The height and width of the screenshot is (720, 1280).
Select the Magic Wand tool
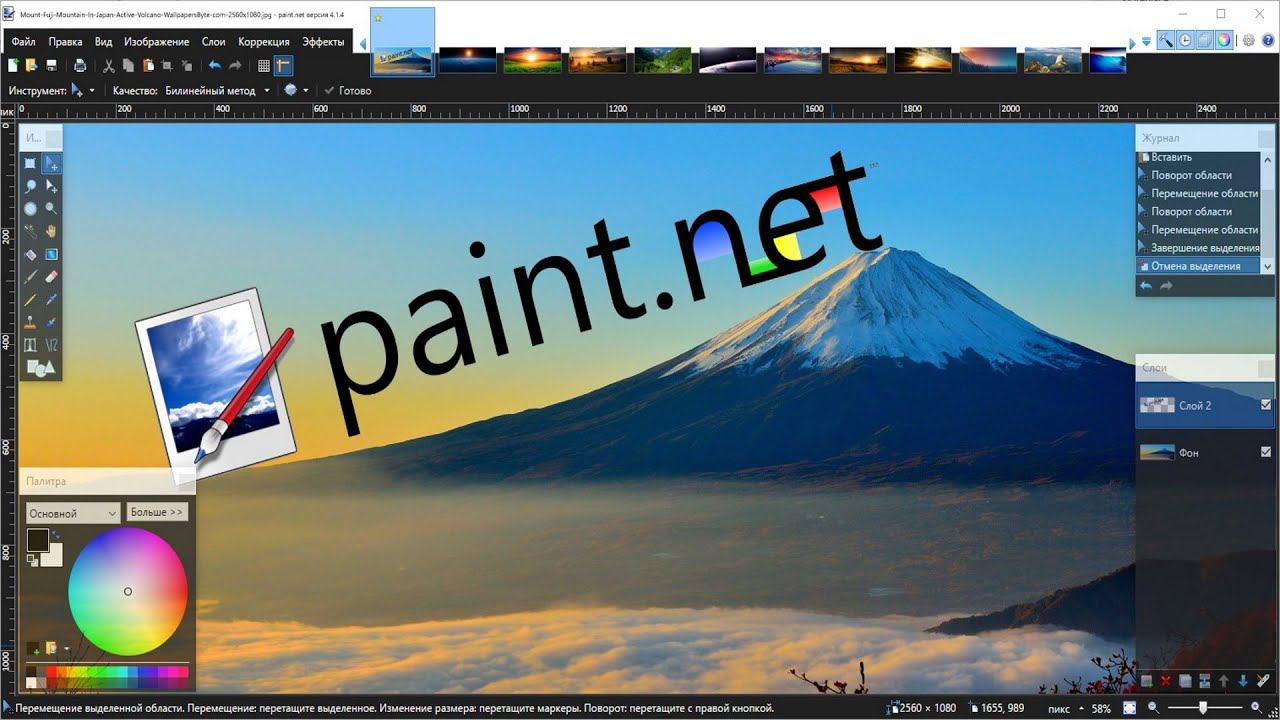pos(31,232)
